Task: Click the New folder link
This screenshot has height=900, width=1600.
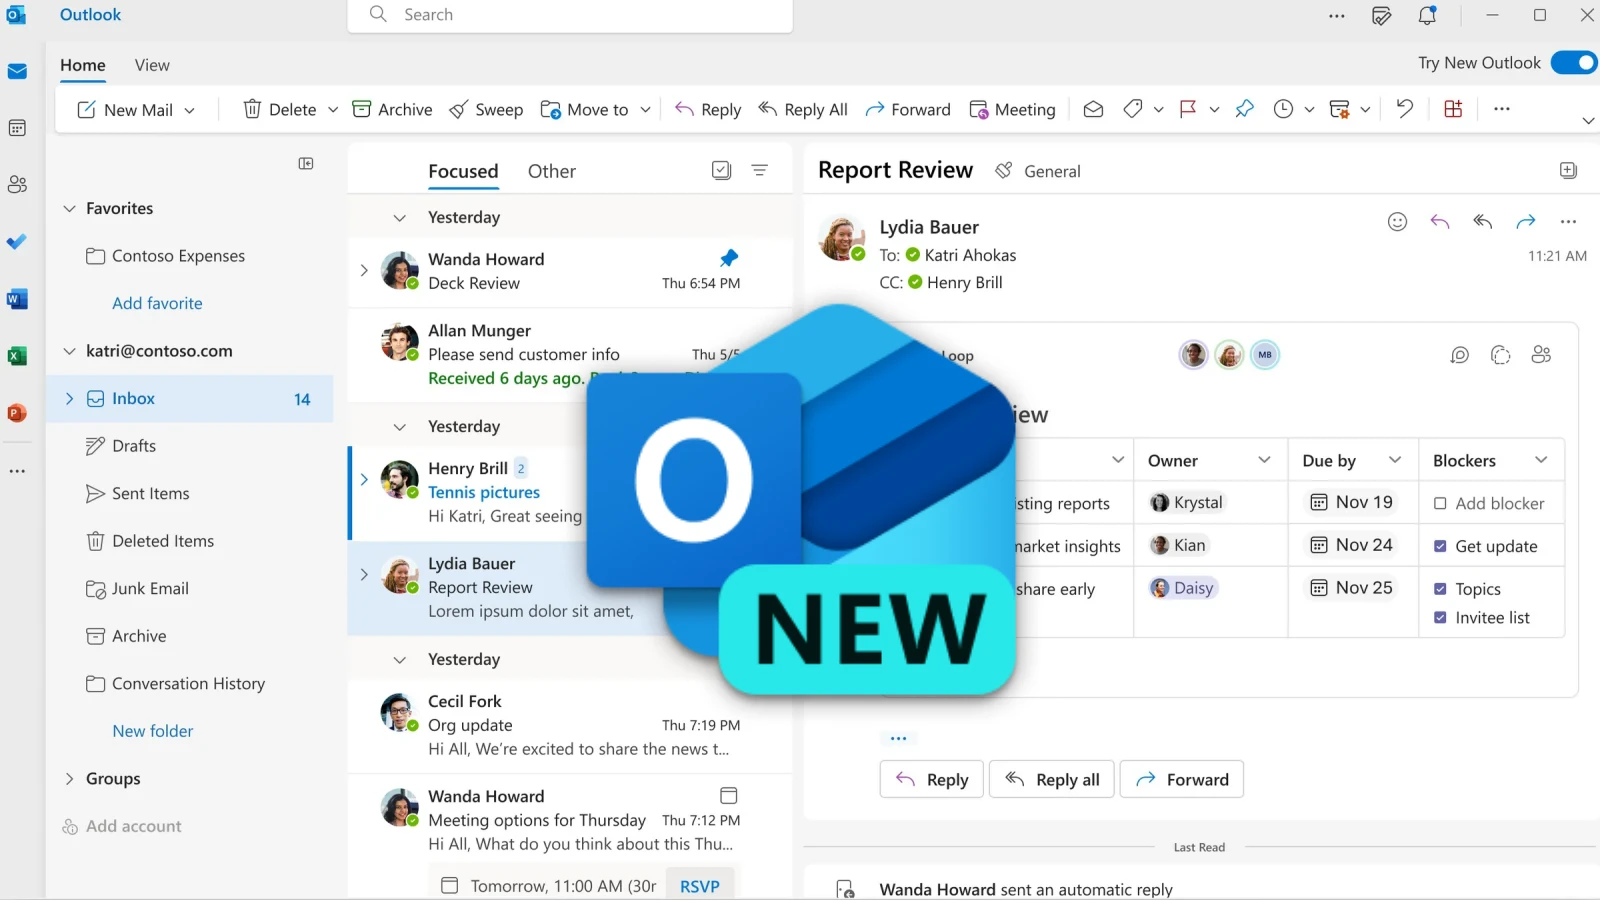Action: click(x=153, y=731)
